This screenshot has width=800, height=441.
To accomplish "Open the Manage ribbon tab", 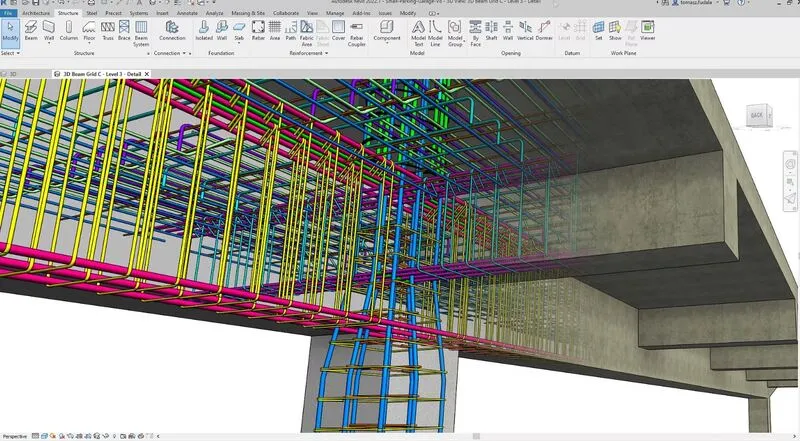I will 335,13.
